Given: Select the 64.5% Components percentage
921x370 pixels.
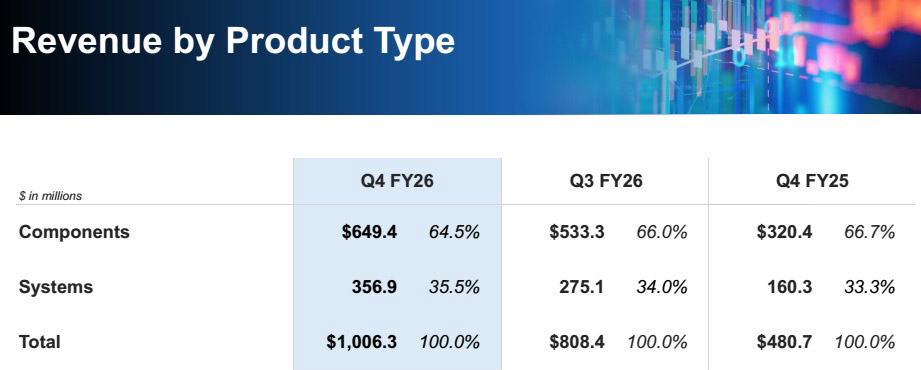Looking at the screenshot, I should 454,232.
